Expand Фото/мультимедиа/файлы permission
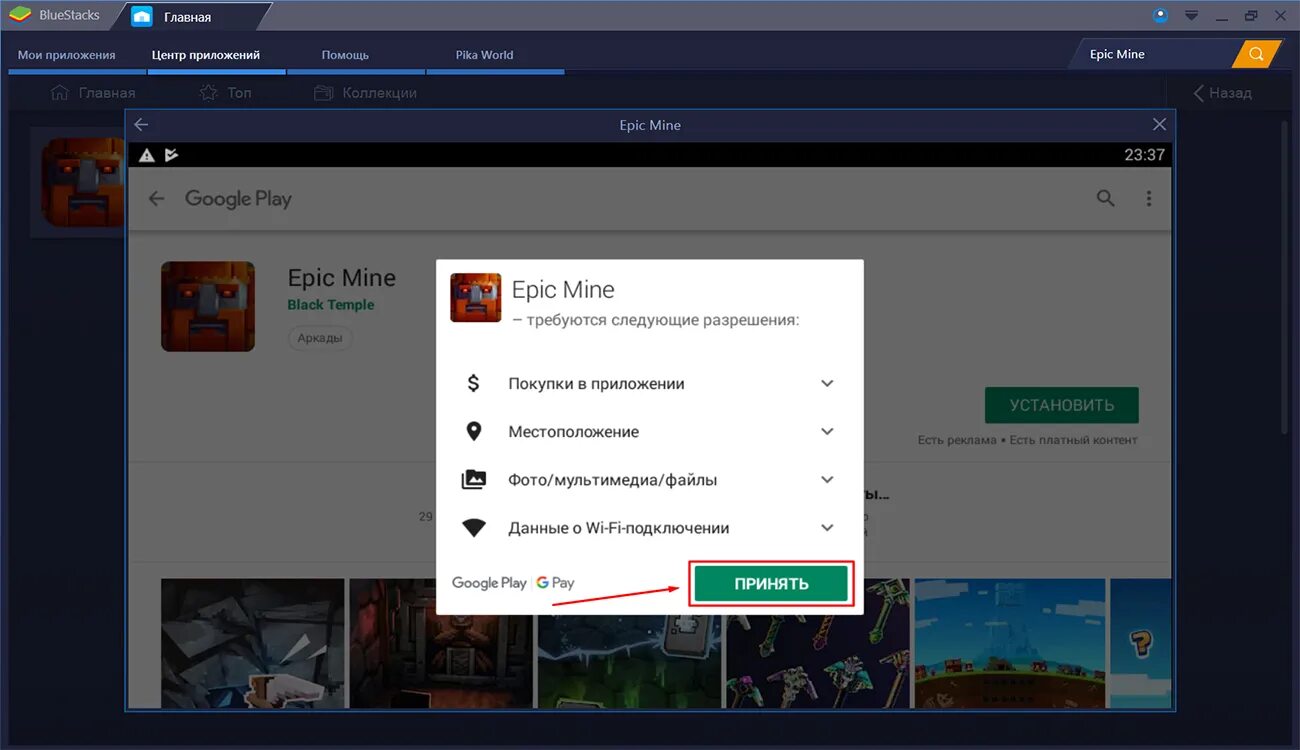 point(827,479)
